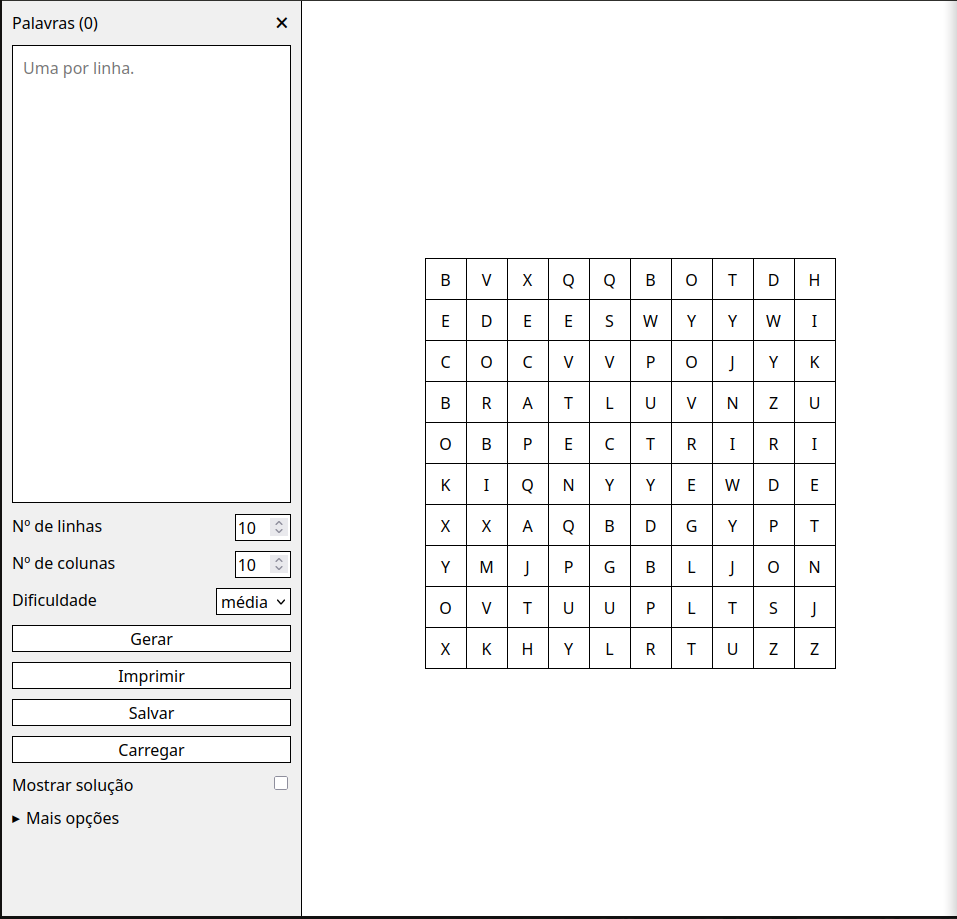Select the bottom-right grid cell with Z

[814, 649]
